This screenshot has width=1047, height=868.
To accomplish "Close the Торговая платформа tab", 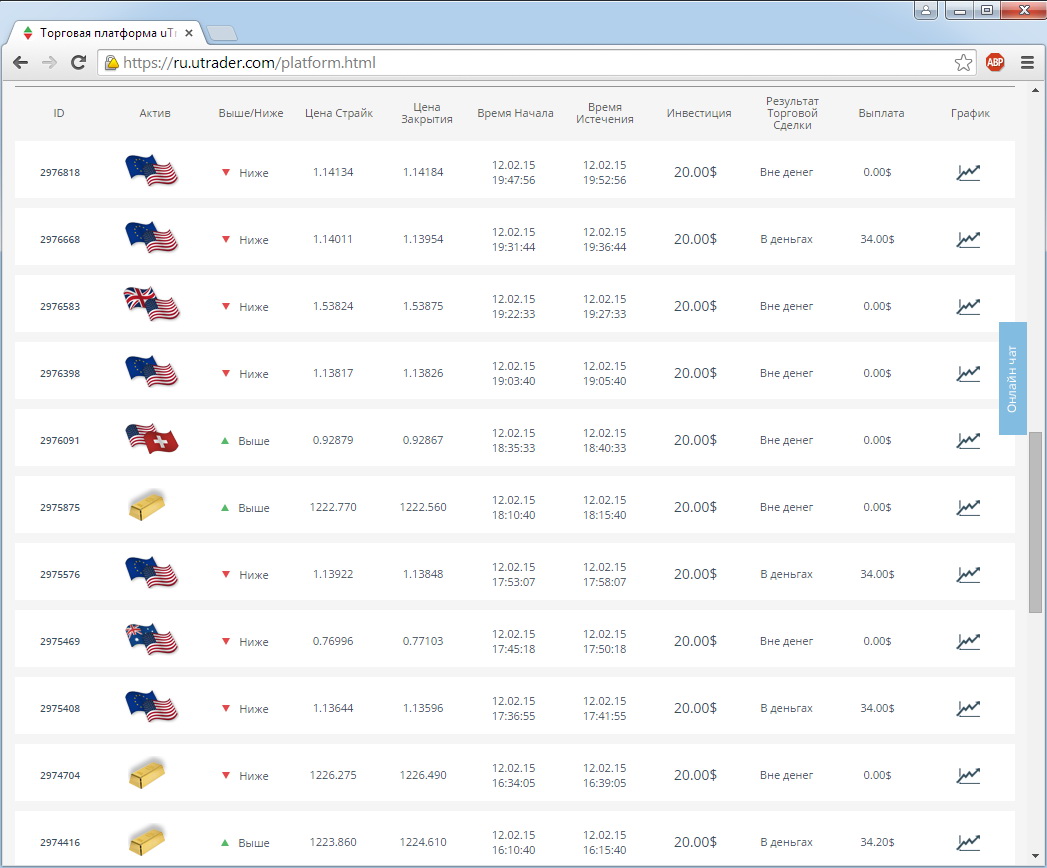I will [189, 33].
